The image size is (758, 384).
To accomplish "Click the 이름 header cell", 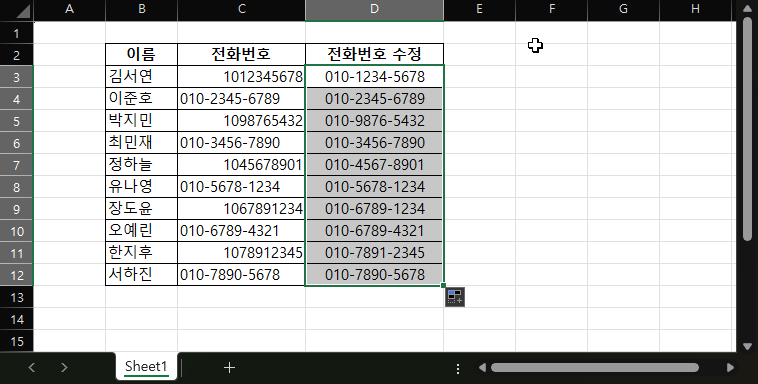I will 142,54.
